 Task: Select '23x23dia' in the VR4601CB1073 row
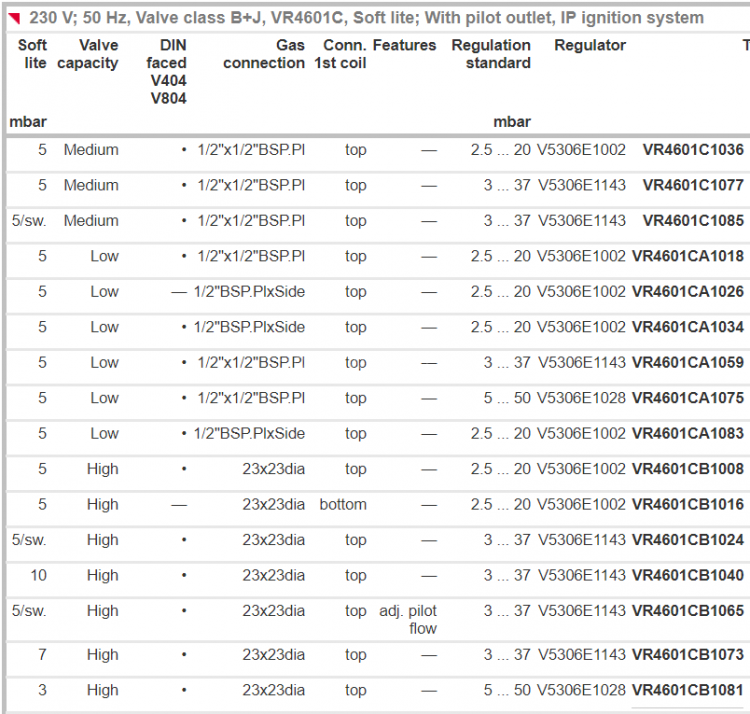point(273,654)
